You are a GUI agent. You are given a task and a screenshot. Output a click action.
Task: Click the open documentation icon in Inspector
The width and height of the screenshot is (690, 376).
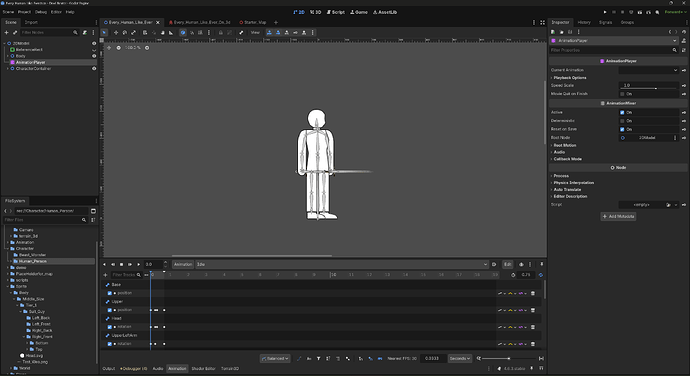click(683, 41)
